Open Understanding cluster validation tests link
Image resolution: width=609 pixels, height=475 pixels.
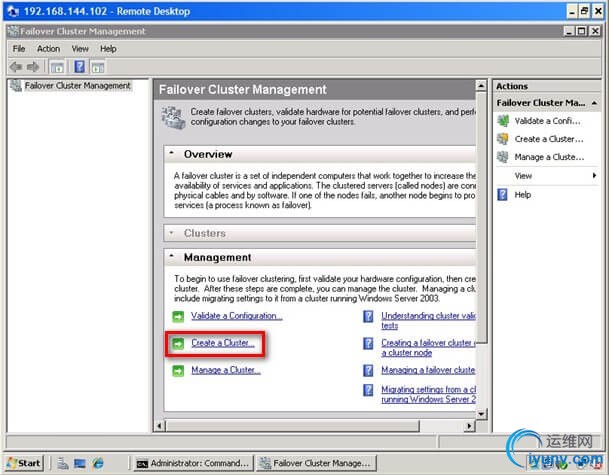tap(428, 320)
